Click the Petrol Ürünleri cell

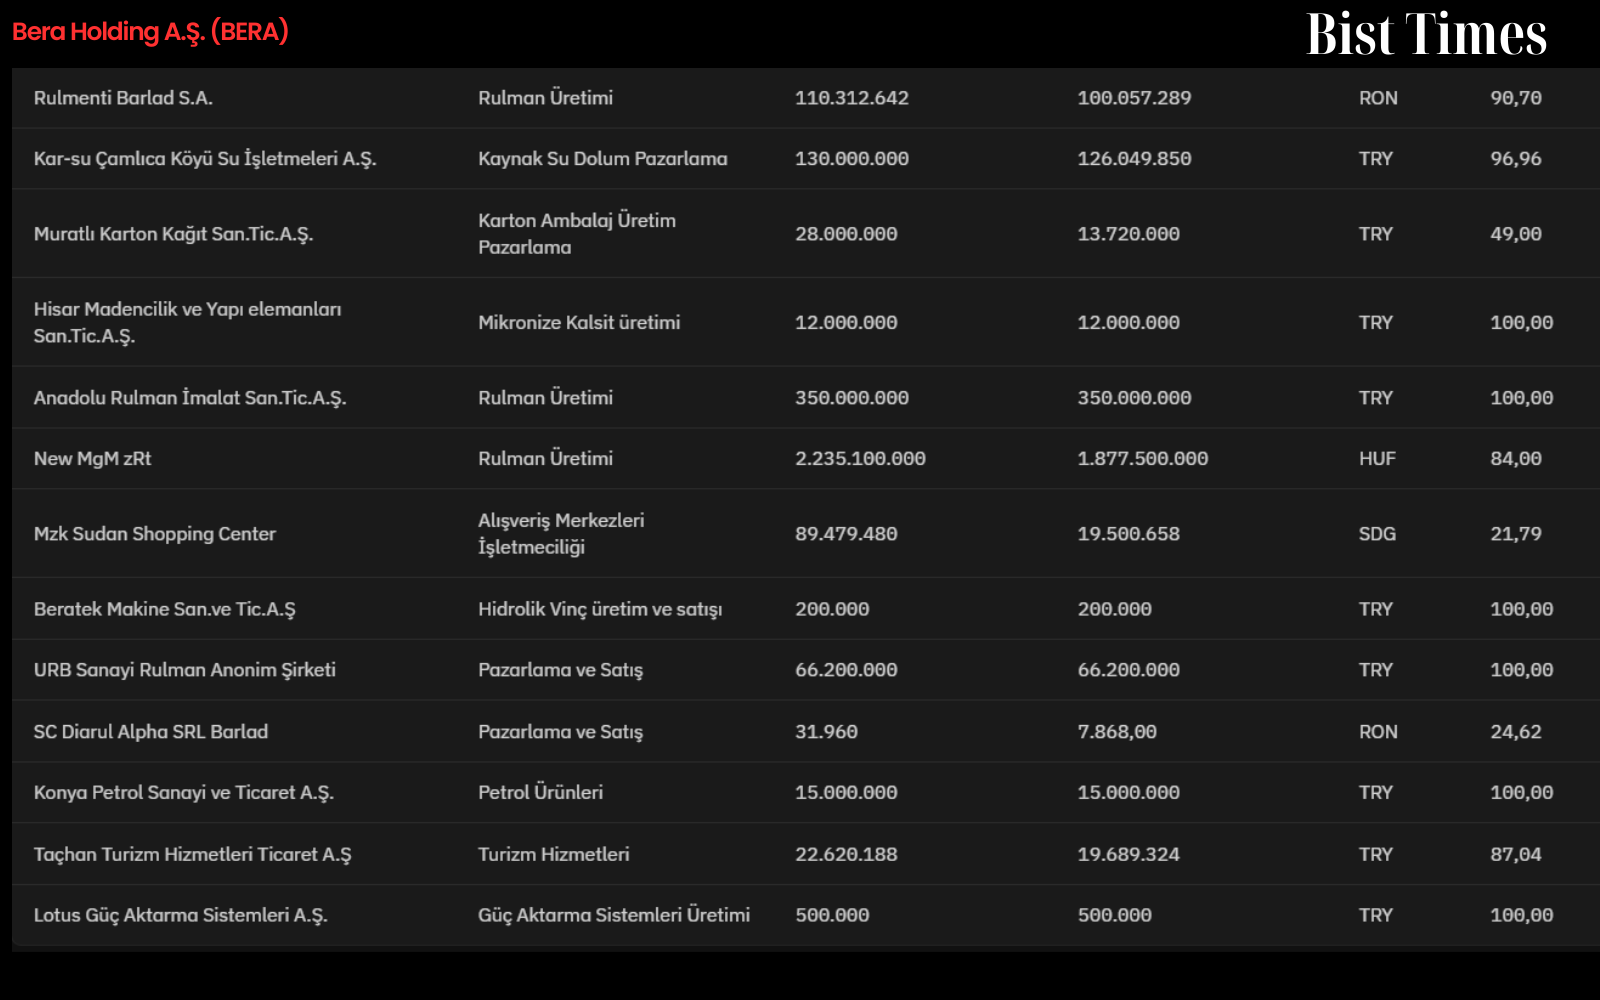tap(541, 793)
